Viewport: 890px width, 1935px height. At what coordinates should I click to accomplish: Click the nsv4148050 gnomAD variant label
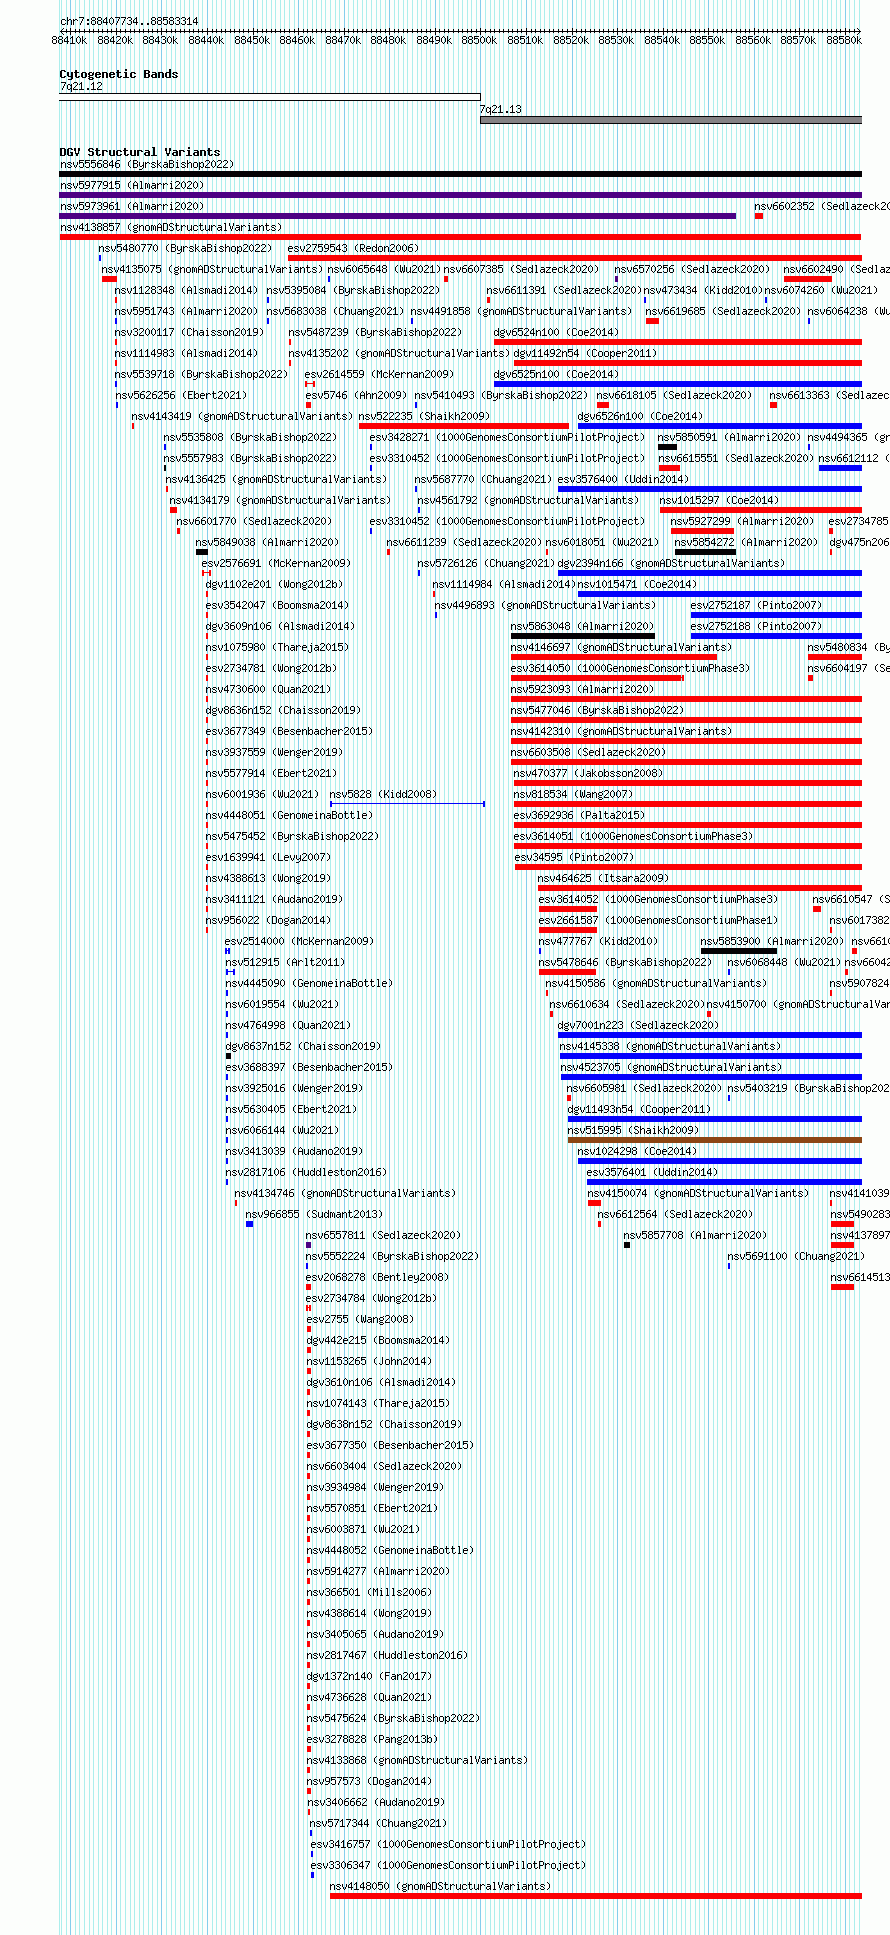[x=440, y=1886]
